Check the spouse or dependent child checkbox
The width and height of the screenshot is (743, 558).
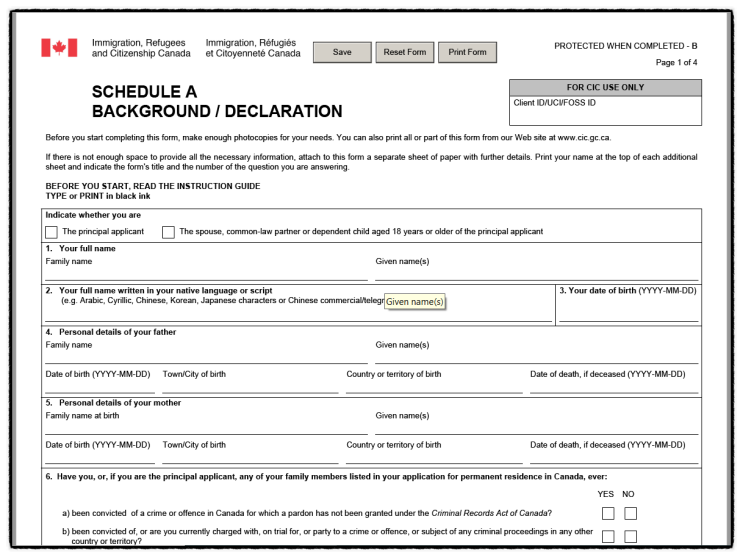(x=168, y=232)
